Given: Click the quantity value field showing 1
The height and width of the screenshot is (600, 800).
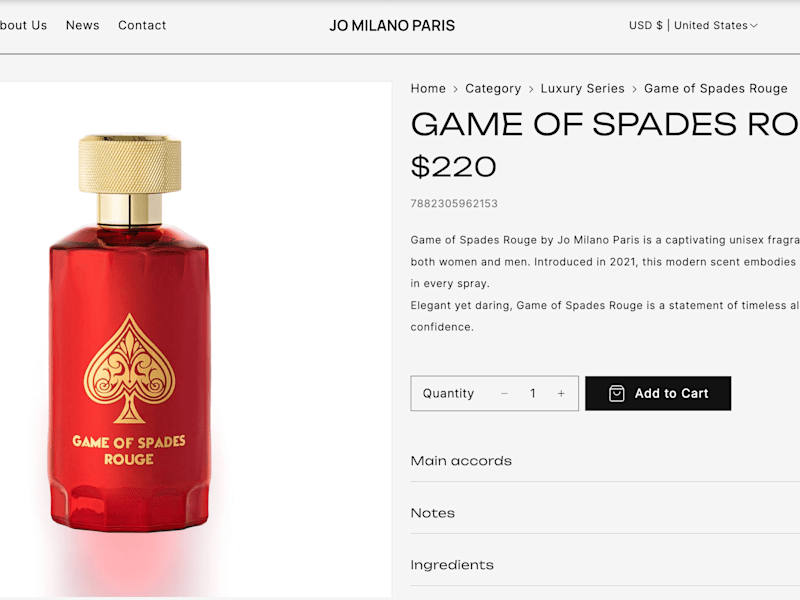Looking at the screenshot, I should pyautogui.click(x=533, y=393).
